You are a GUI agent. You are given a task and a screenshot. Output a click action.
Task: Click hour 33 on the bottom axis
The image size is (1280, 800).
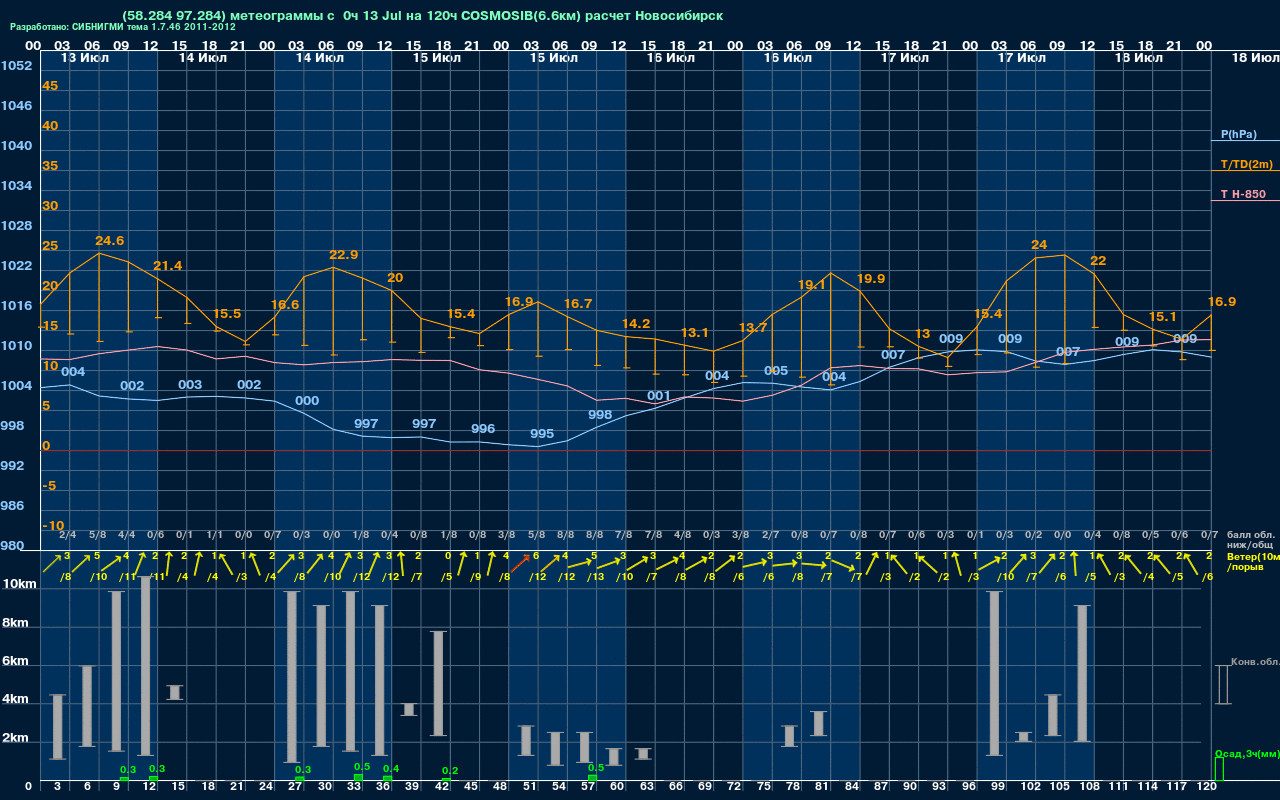click(x=354, y=787)
